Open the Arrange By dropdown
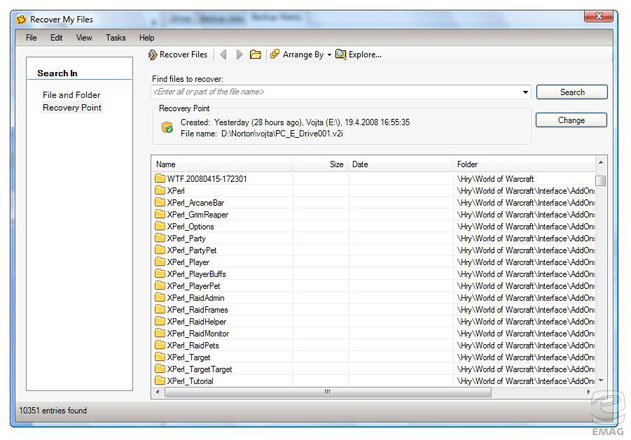This screenshot has height=440, width=631. pyautogui.click(x=301, y=54)
